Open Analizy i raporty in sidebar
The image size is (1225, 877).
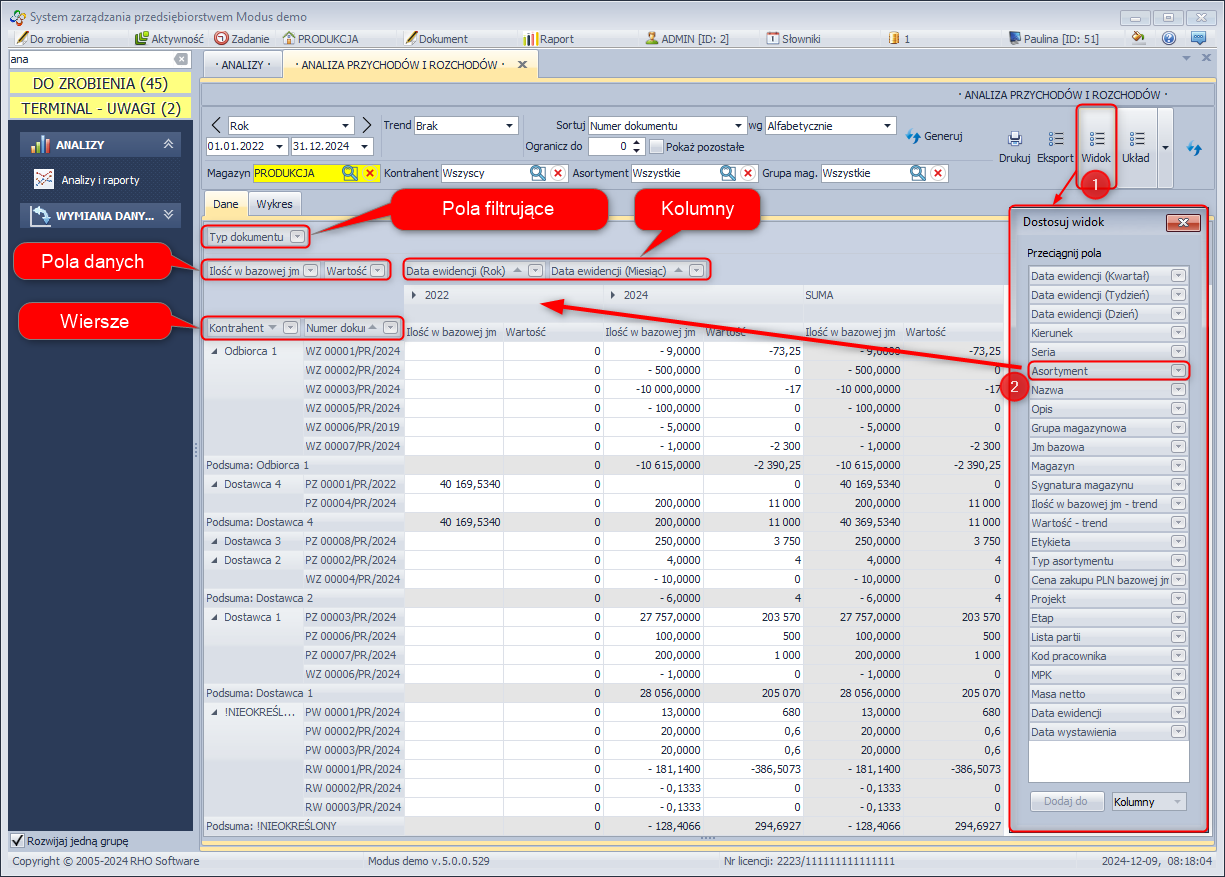100,180
